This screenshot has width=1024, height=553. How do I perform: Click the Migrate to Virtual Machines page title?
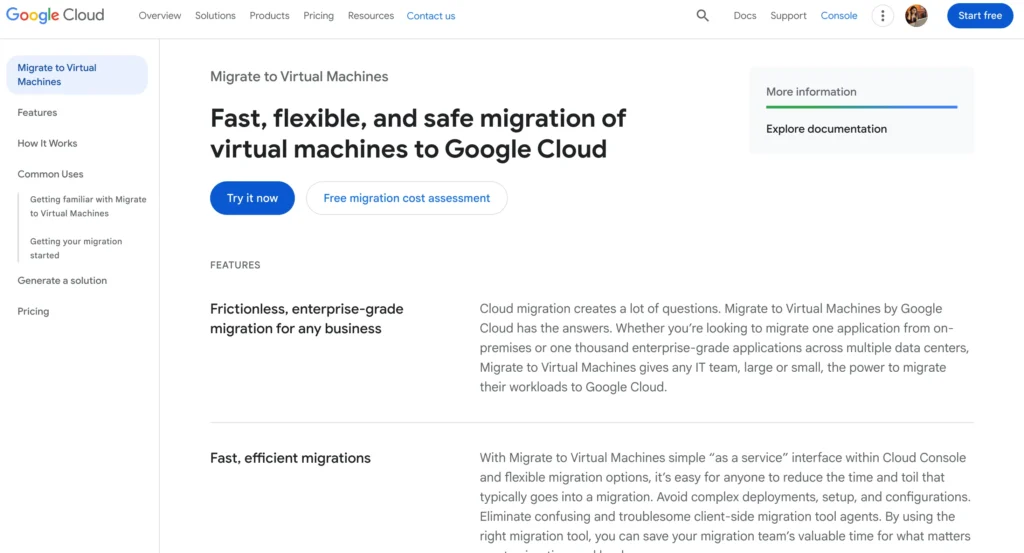tap(299, 76)
